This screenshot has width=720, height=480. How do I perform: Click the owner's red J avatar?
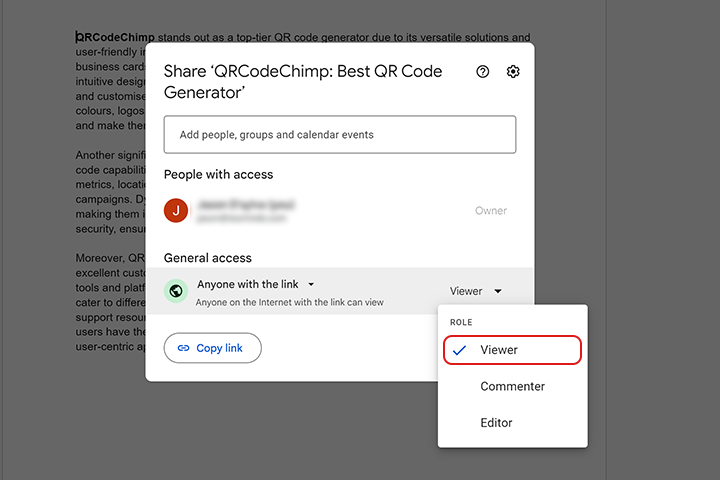click(176, 210)
